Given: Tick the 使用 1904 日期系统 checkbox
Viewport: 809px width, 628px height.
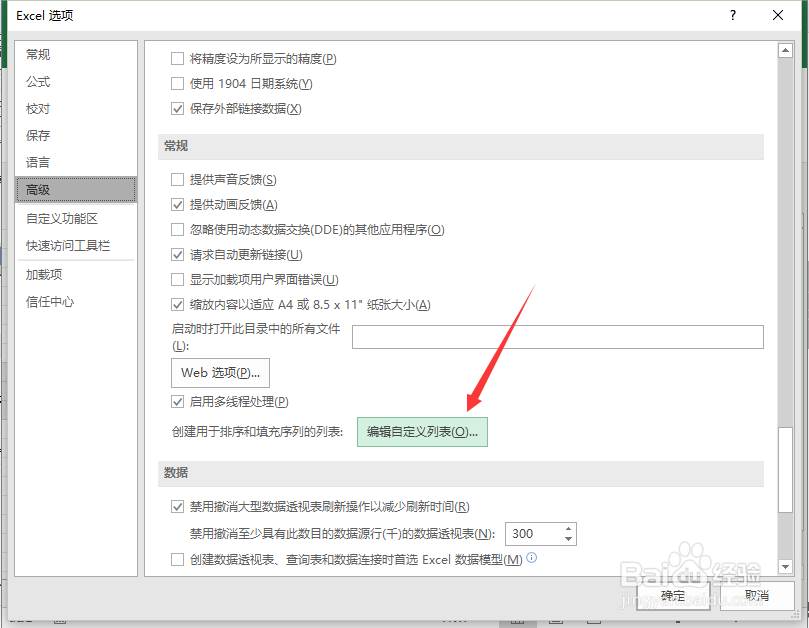Looking at the screenshot, I should tap(177, 84).
